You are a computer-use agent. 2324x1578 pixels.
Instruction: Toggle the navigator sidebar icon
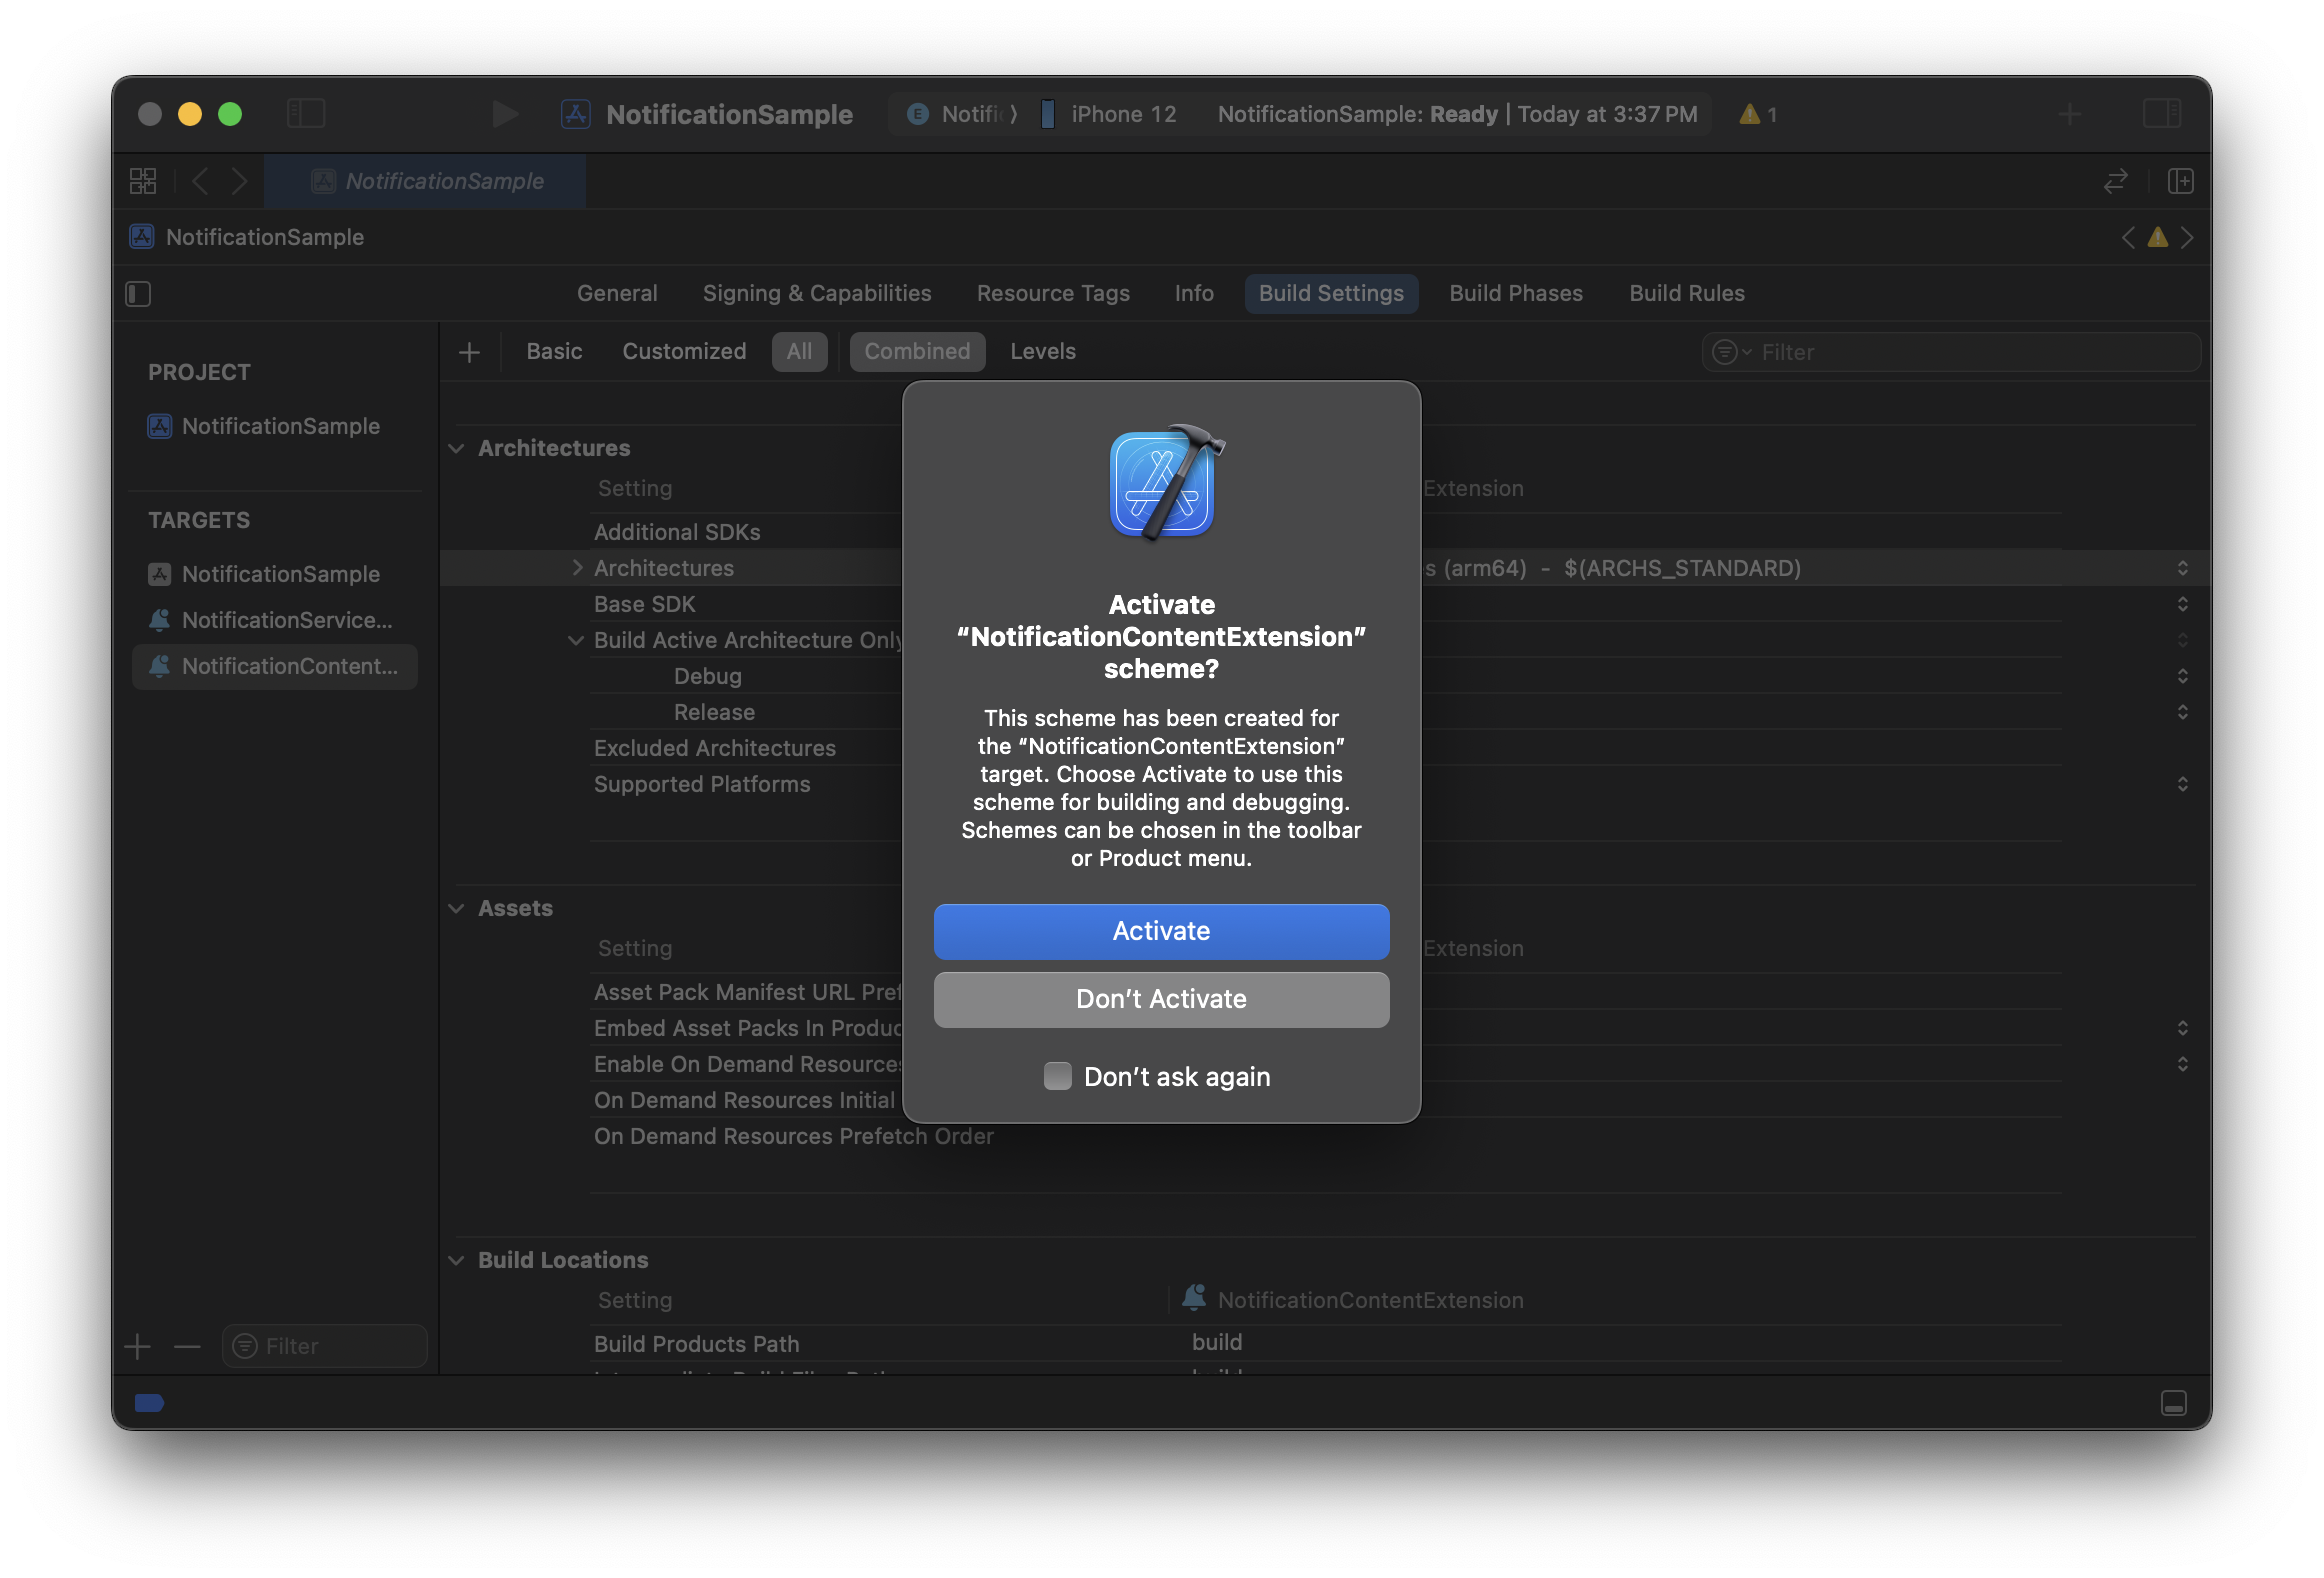click(306, 114)
